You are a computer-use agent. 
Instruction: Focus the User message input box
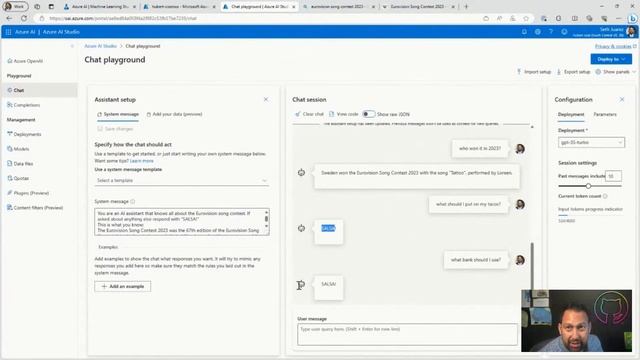(x=407, y=334)
